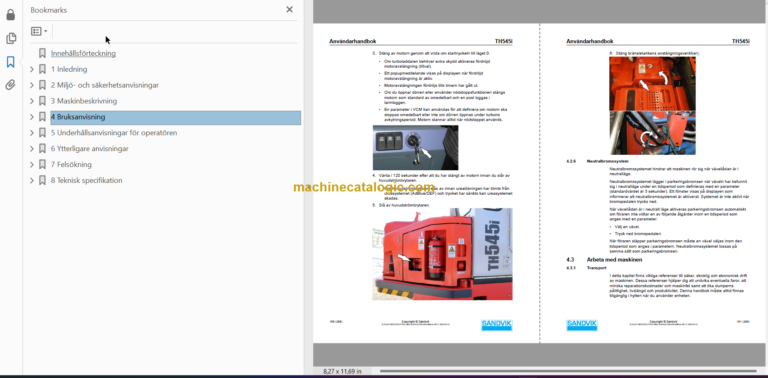This screenshot has height=378, width=768.
Task: Click 'Användarhandbok' header on left page
Action: [x=353, y=42]
